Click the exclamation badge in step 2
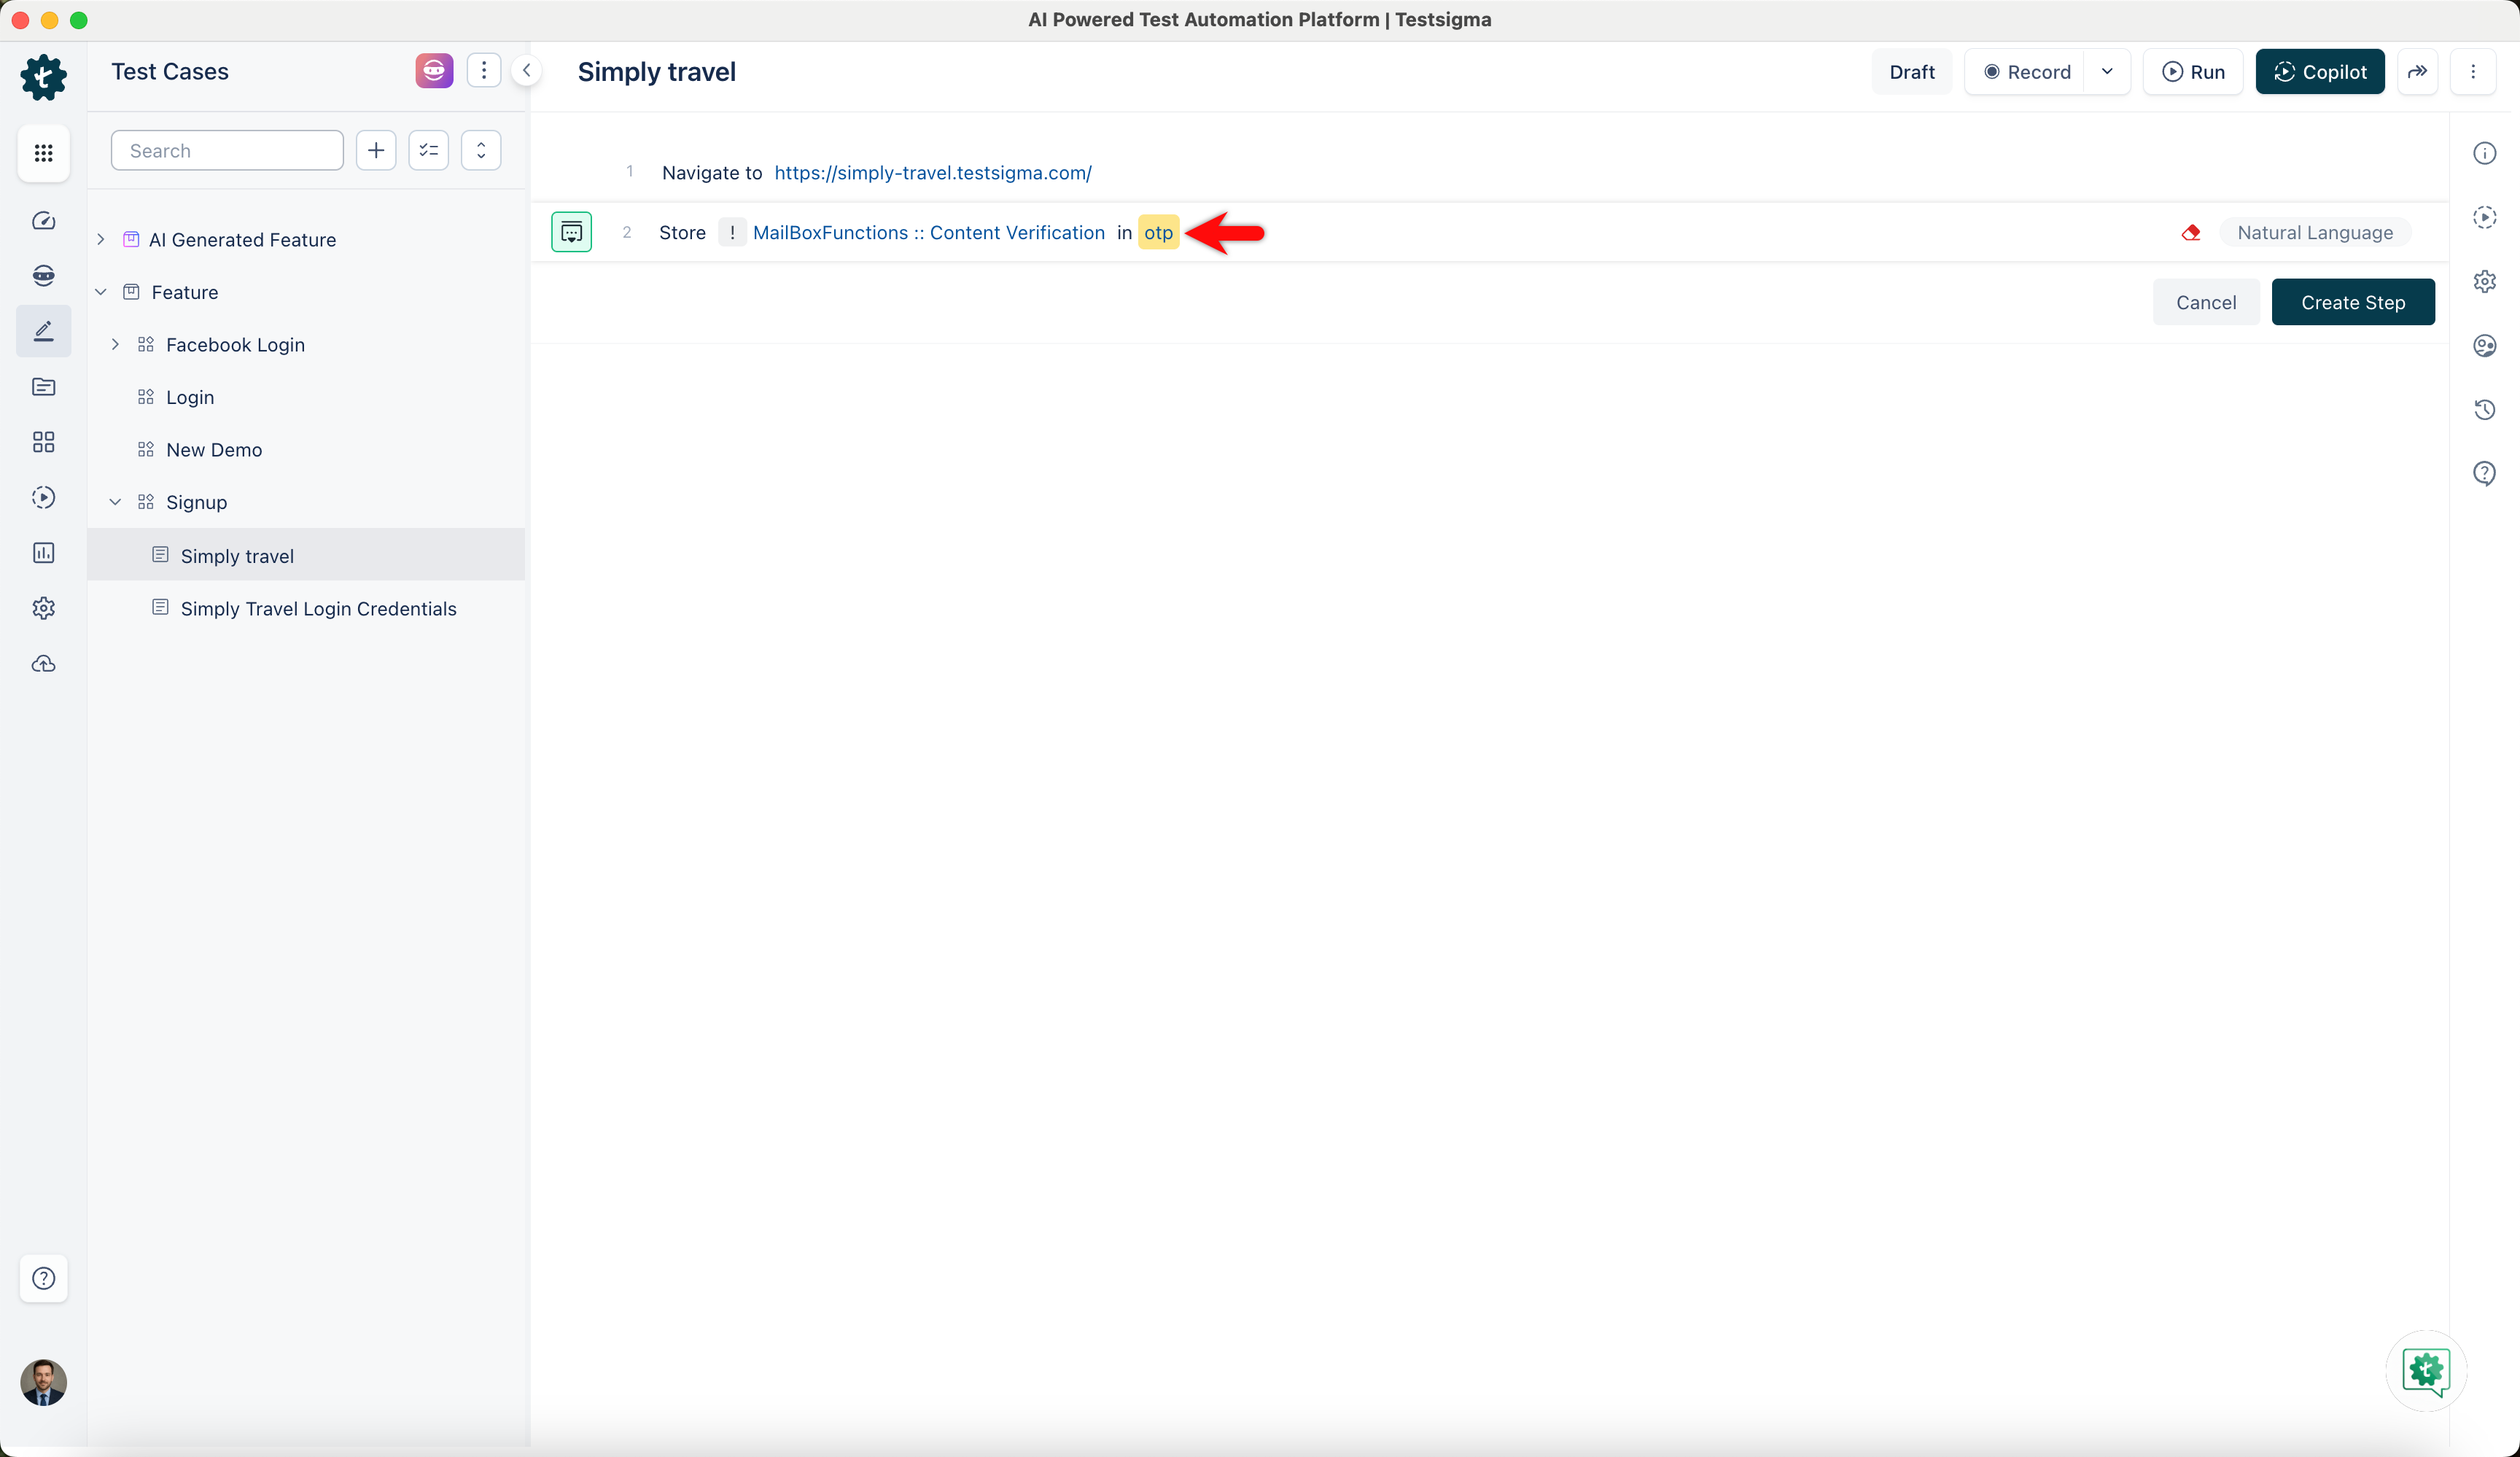 732,232
